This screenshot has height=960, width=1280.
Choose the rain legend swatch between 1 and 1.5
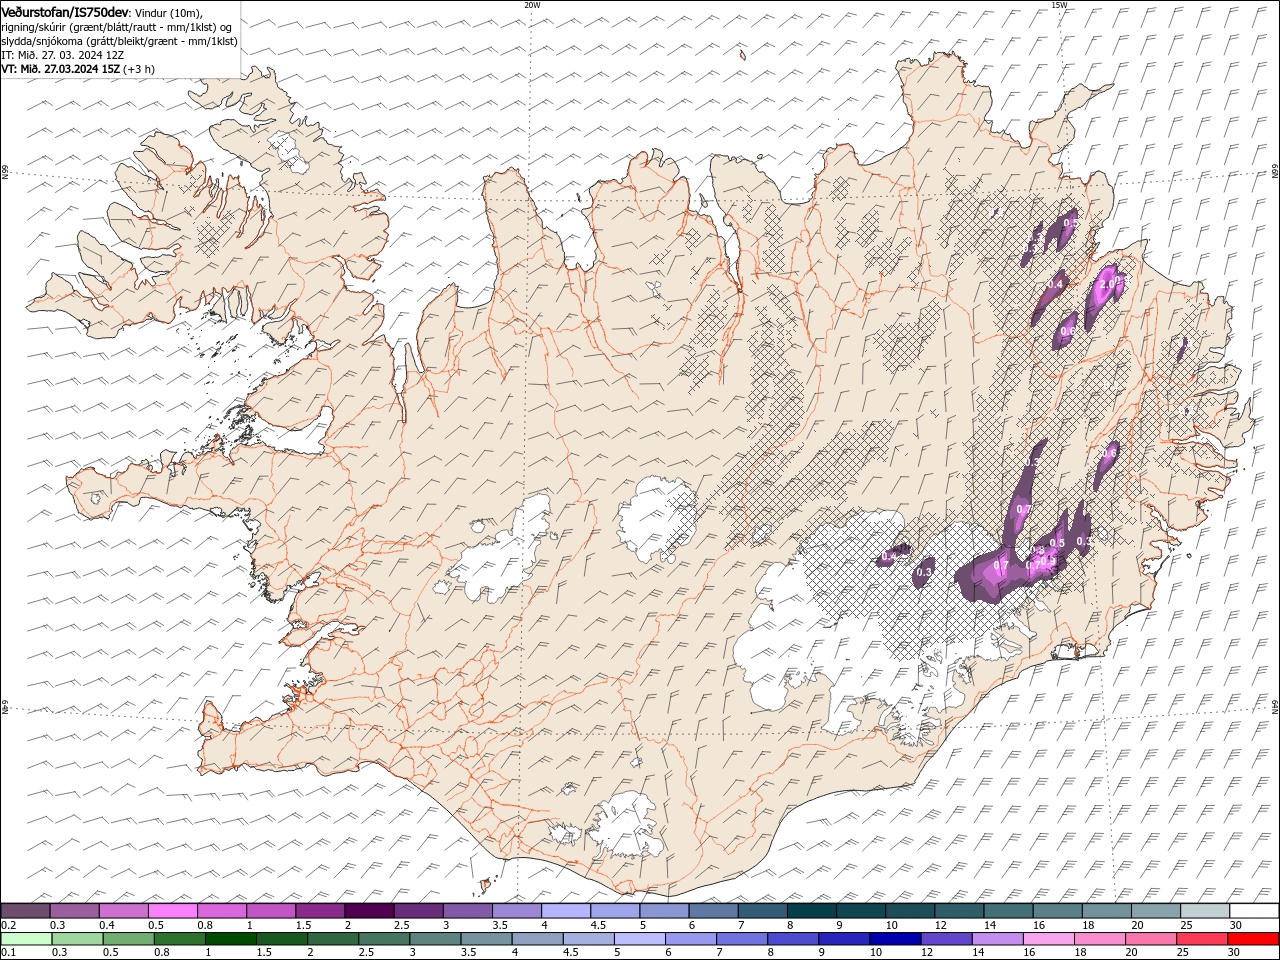coord(231,939)
